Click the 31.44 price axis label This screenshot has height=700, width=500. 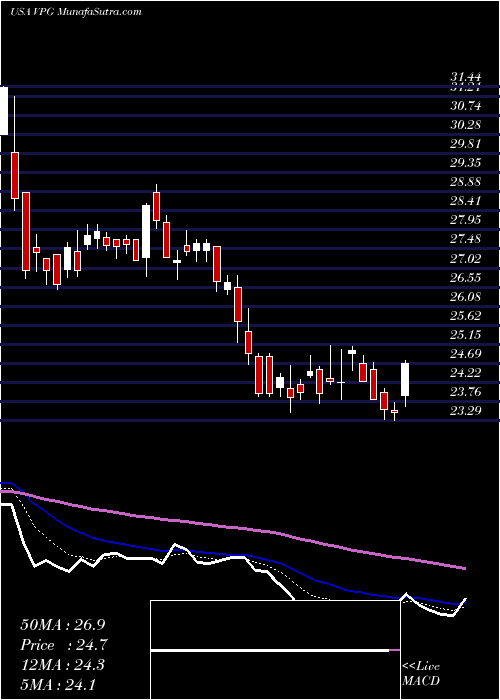tap(466, 79)
